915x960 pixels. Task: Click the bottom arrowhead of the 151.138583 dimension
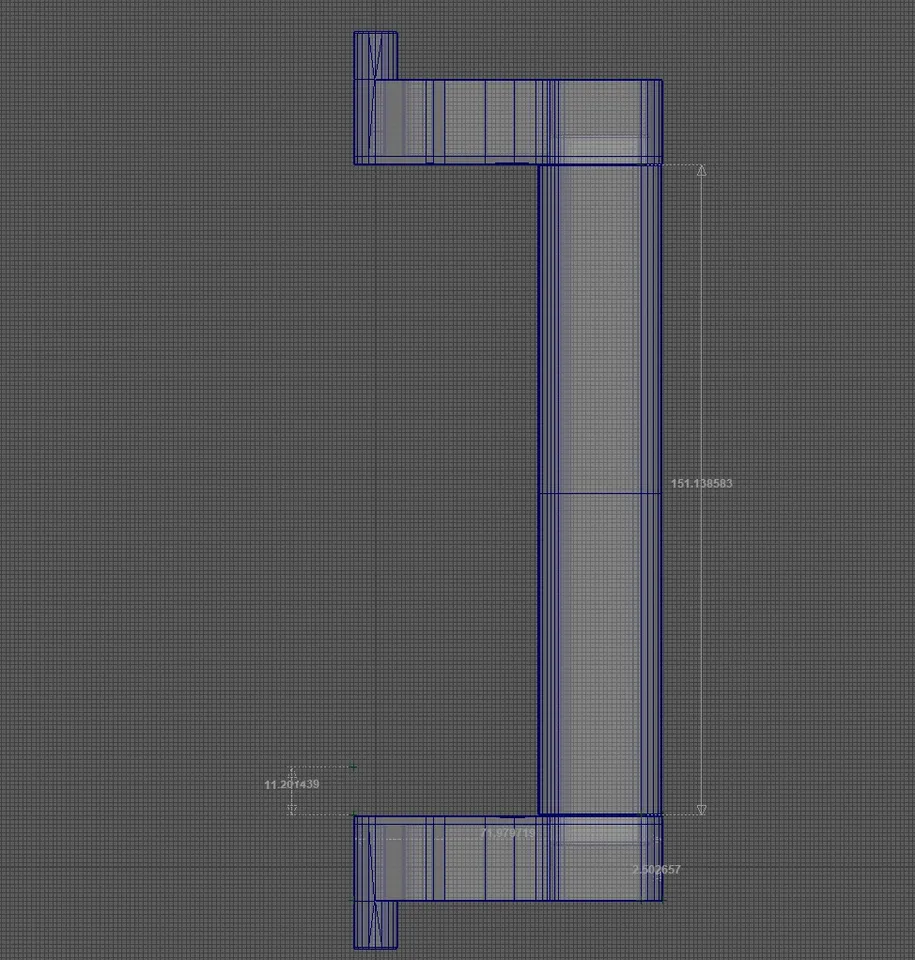[701, 809]
